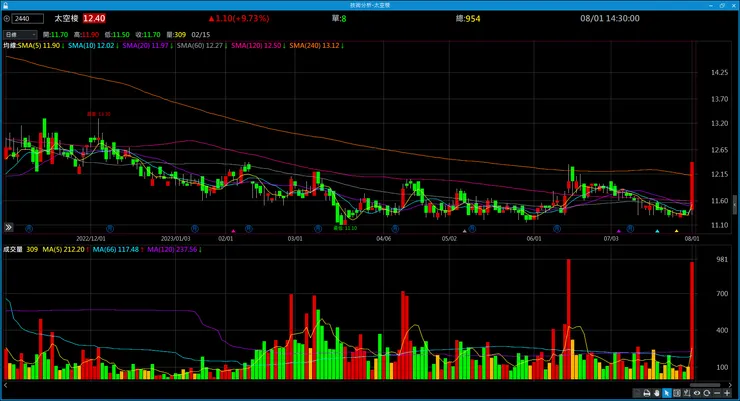Image resolution: width=740 pixels, height=401 pixels.
Task: Click the monthly marker right of 05/02
Action: (472, 228)
